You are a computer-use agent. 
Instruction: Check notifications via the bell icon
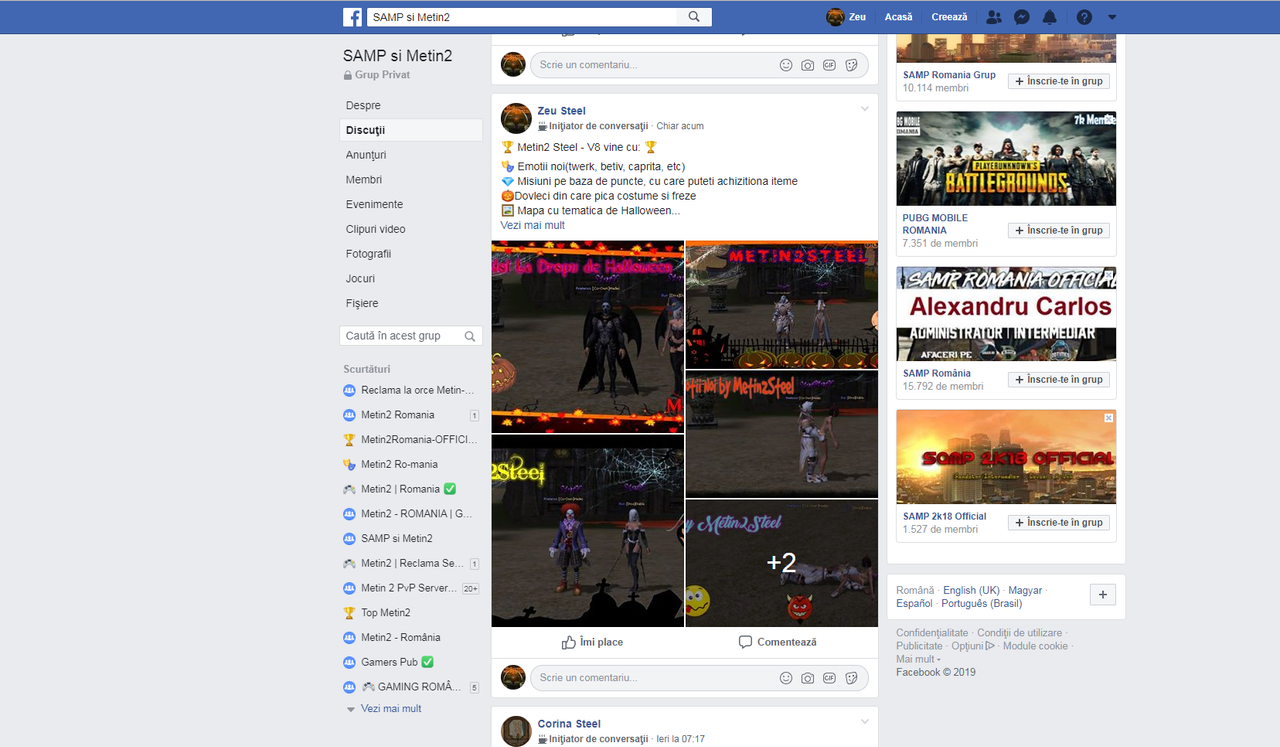pyautogui.click(x=1051, y=16)
